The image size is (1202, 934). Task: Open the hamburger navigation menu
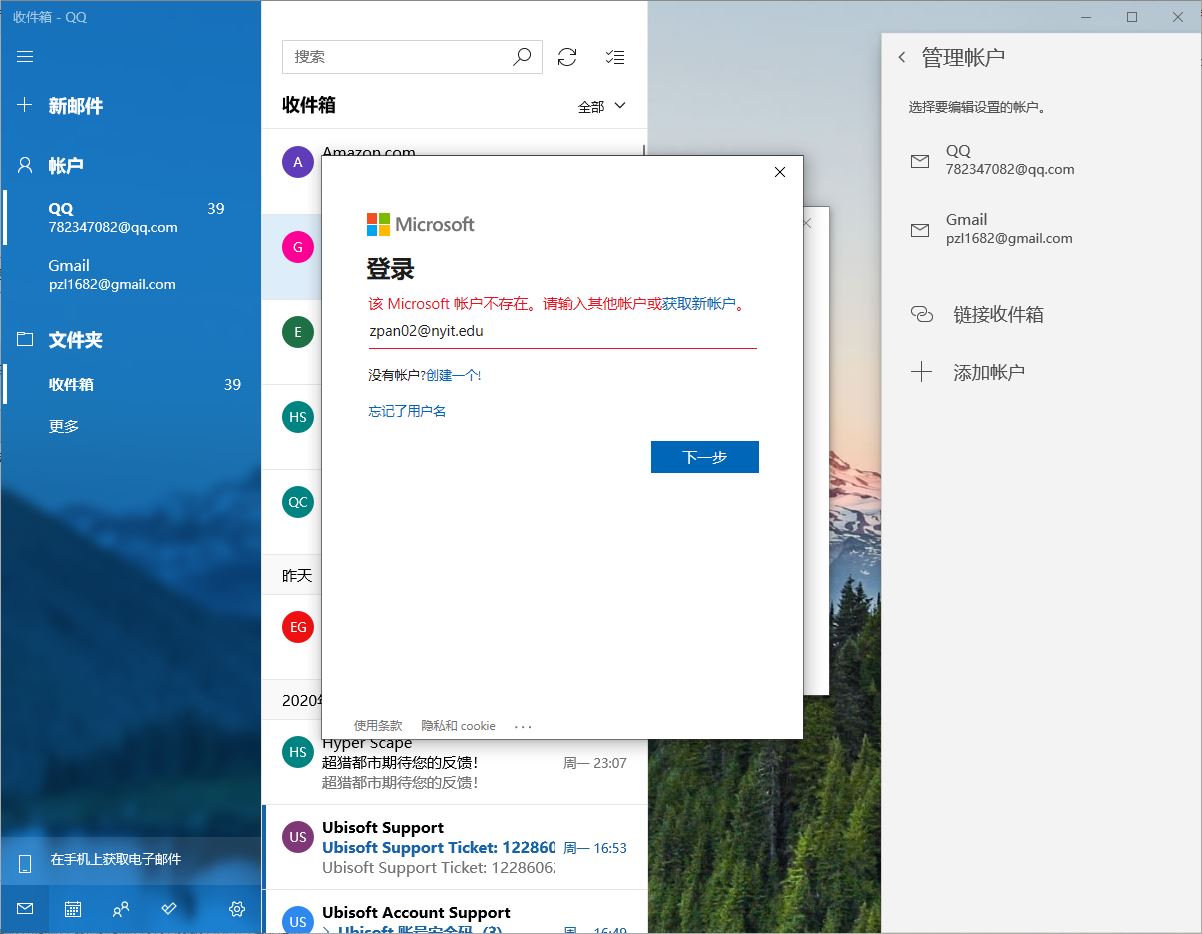pyautogui.click(x=26, y=56)
